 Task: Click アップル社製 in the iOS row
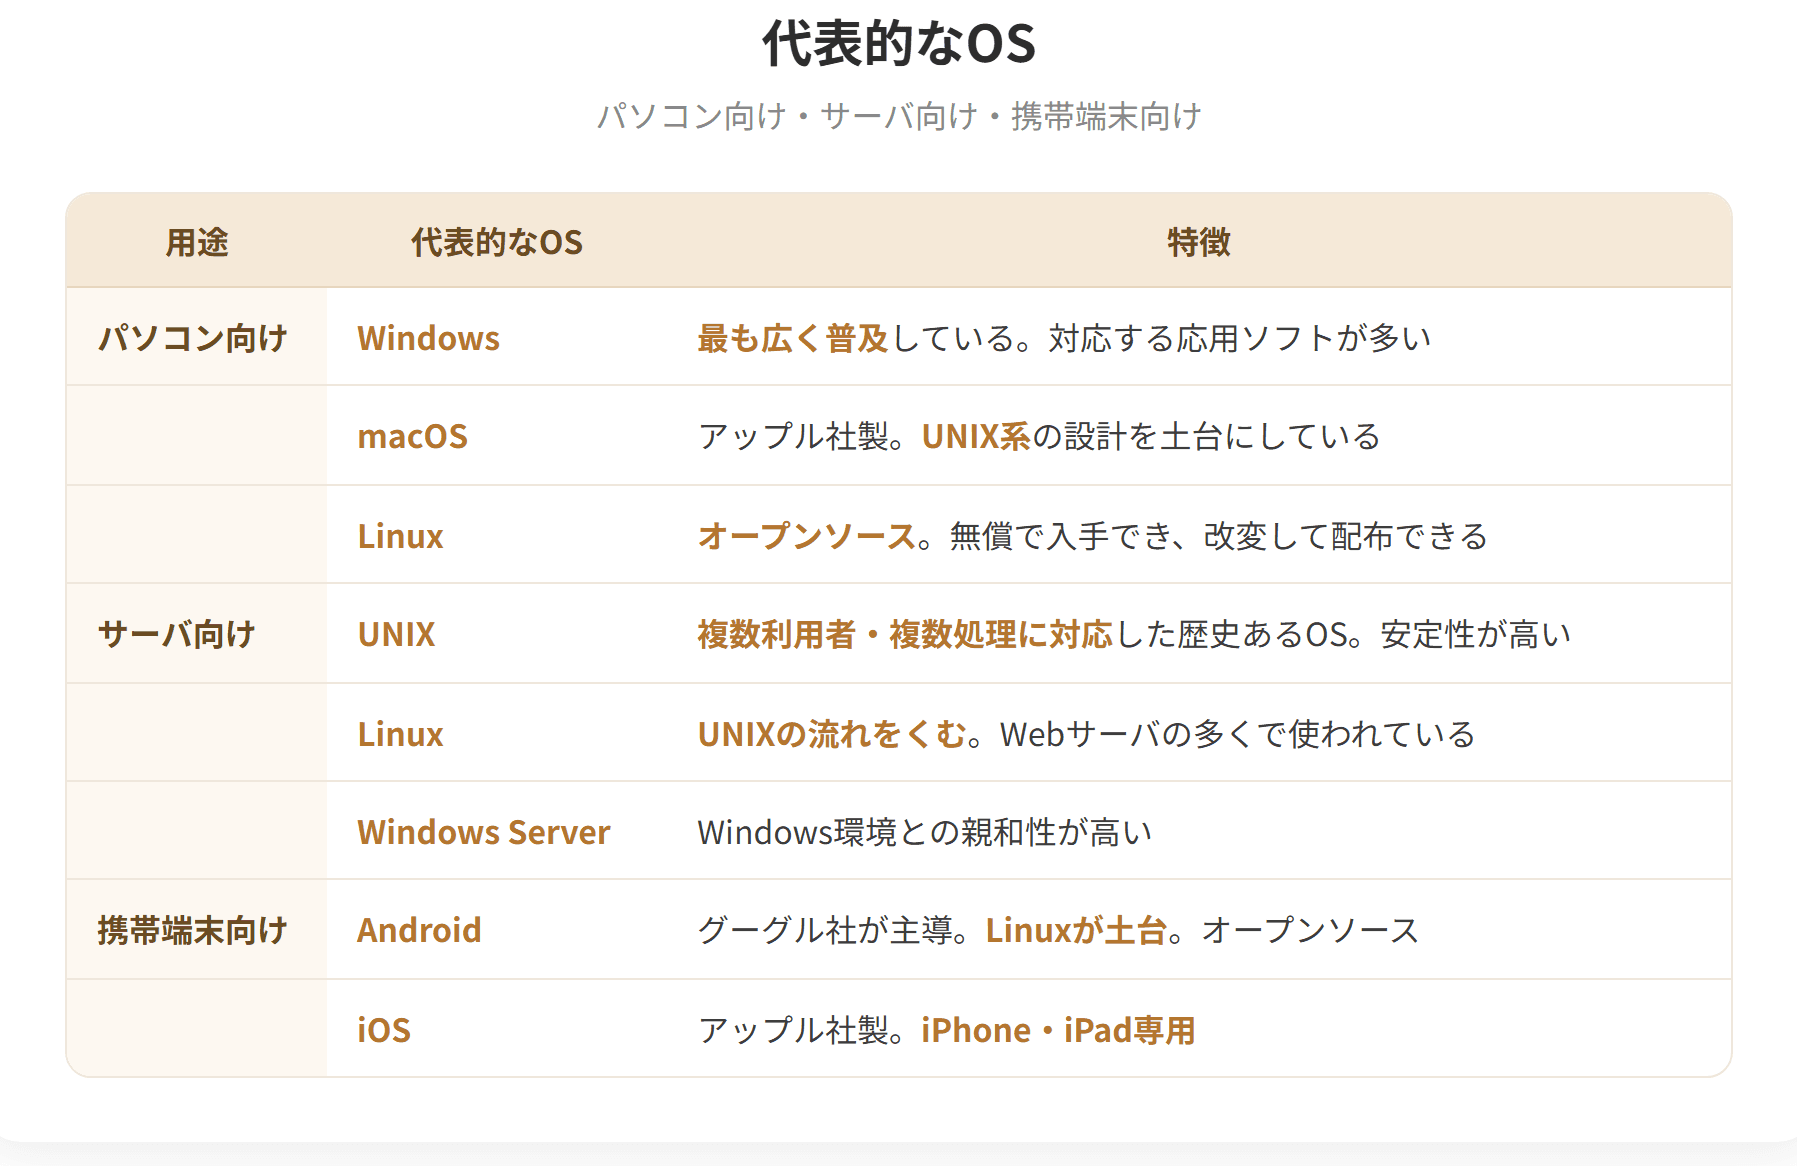click(793, 1030)
